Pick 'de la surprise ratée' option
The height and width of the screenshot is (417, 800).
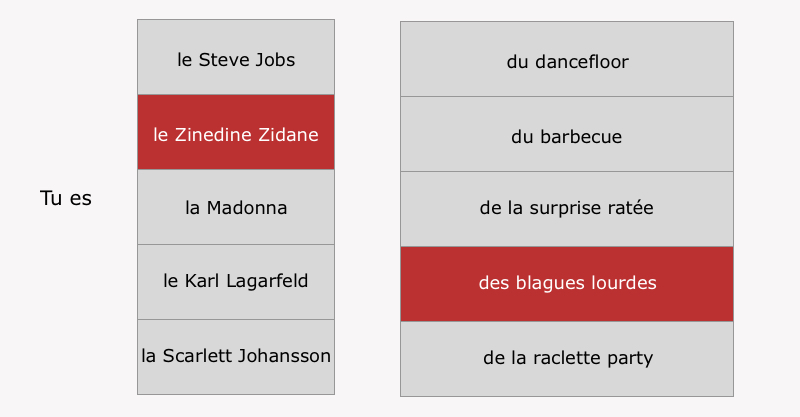click(x=567, y=209)
